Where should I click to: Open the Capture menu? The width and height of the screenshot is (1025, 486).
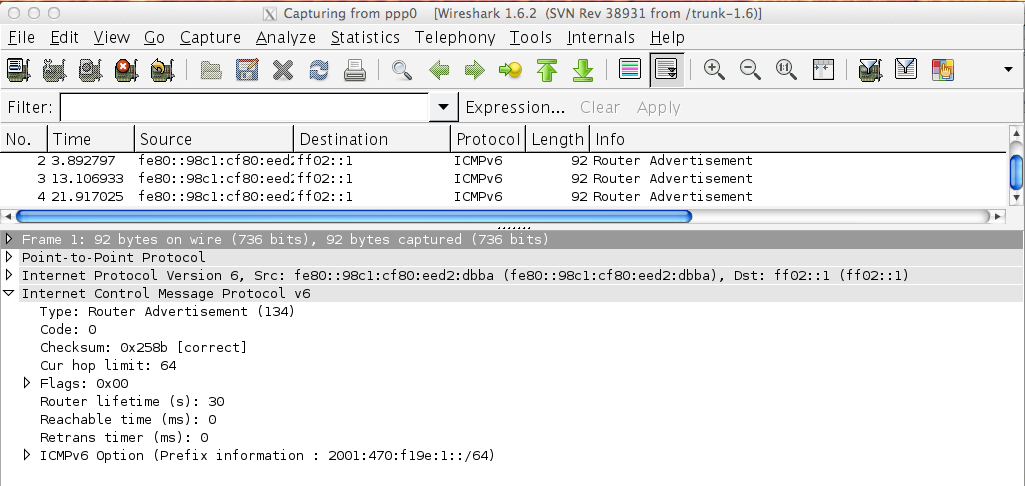(x=210, y=37)
